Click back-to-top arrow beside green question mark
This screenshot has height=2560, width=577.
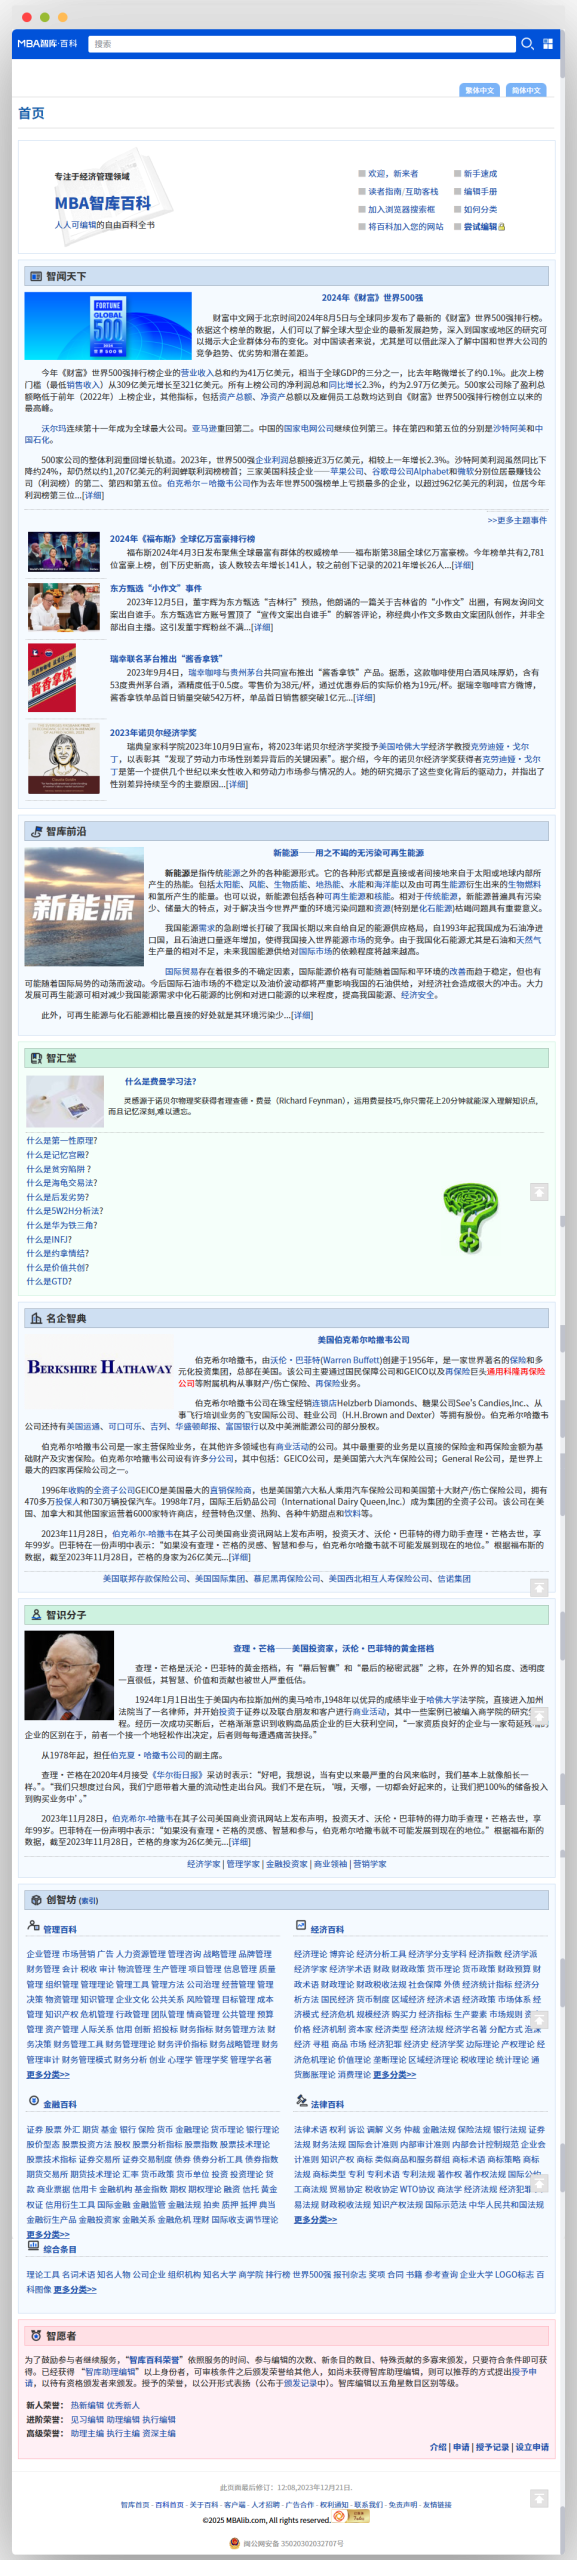[x=539, y=1192]
